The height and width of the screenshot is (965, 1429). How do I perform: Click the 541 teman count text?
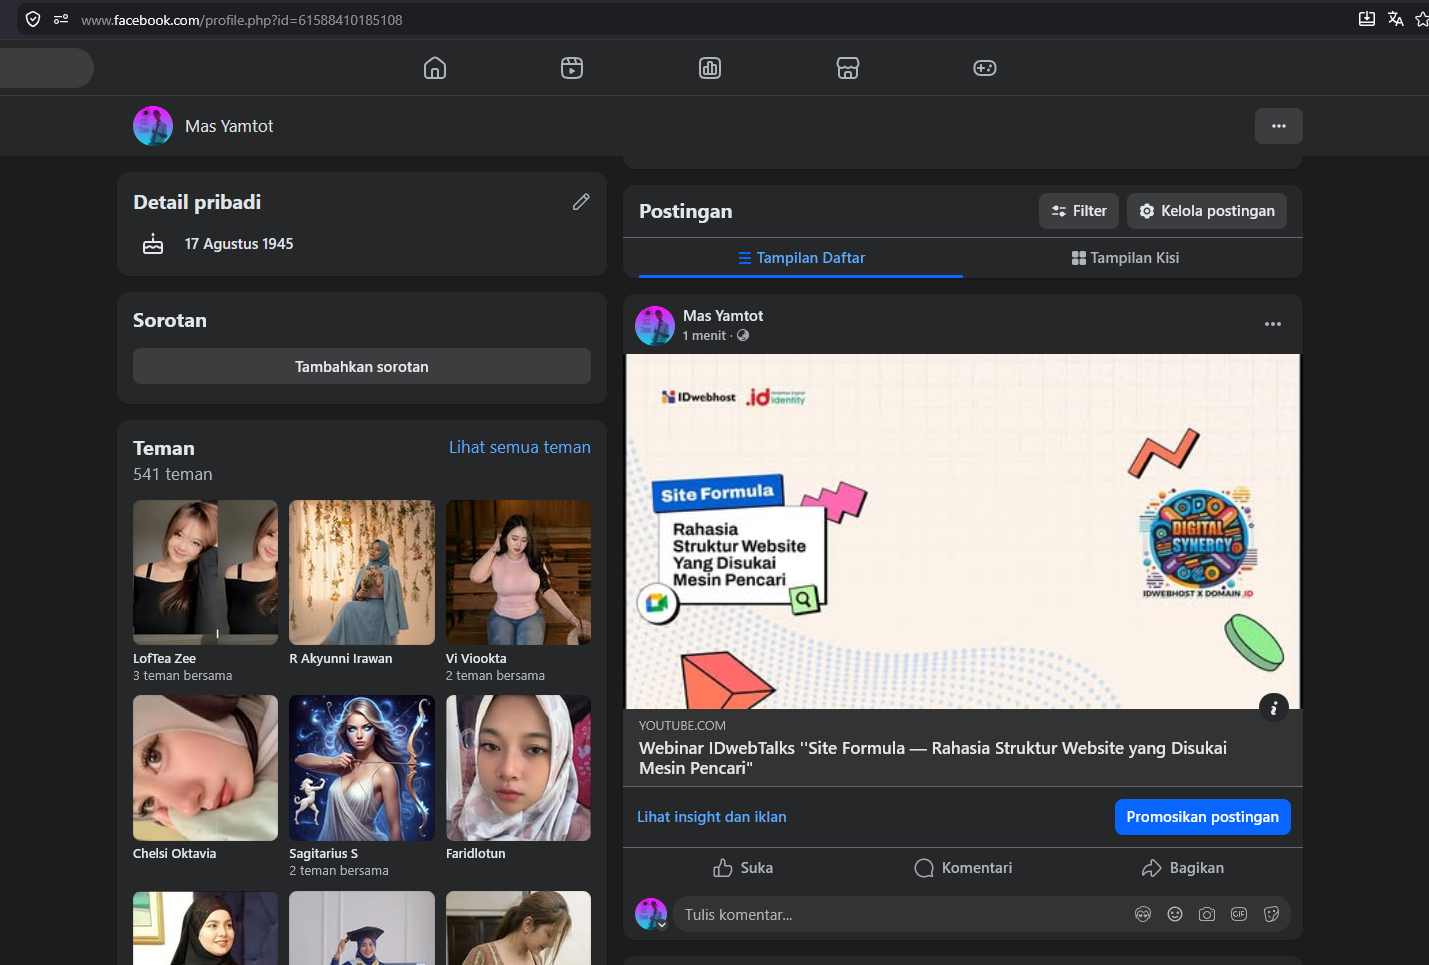click(x=173, y=474)
